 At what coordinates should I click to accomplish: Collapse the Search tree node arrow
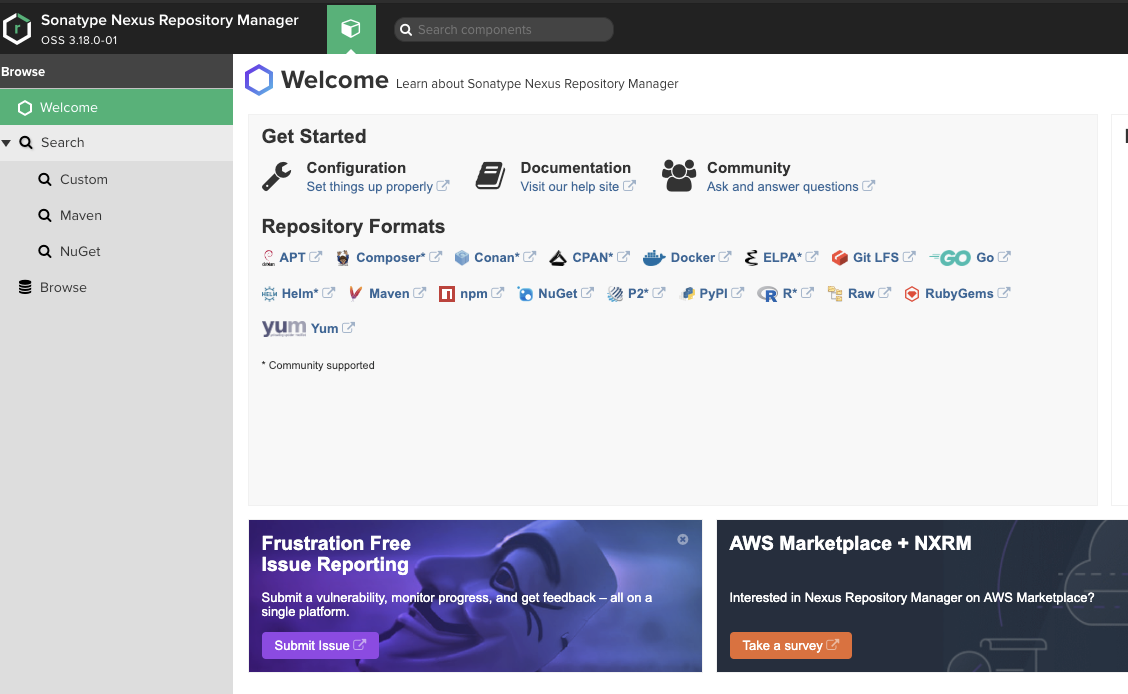tap(6, 143)
